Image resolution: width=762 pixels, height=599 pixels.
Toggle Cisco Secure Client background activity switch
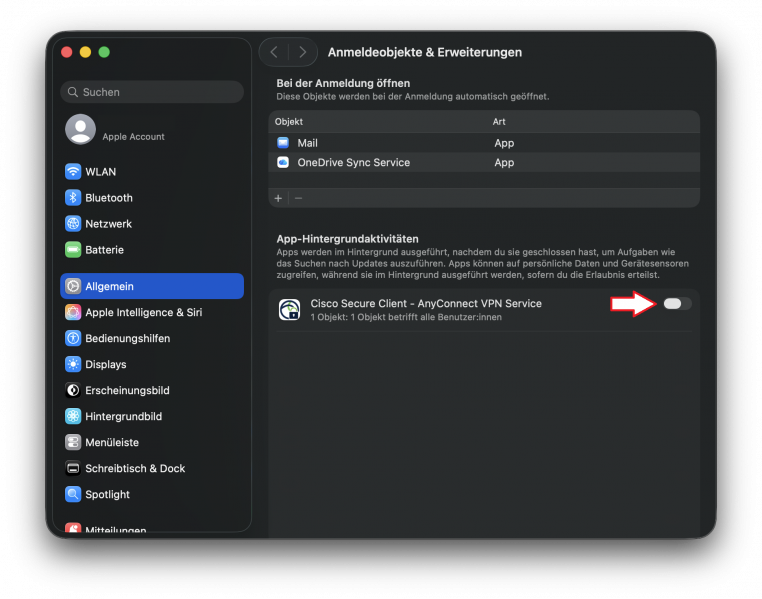[677, 304]
